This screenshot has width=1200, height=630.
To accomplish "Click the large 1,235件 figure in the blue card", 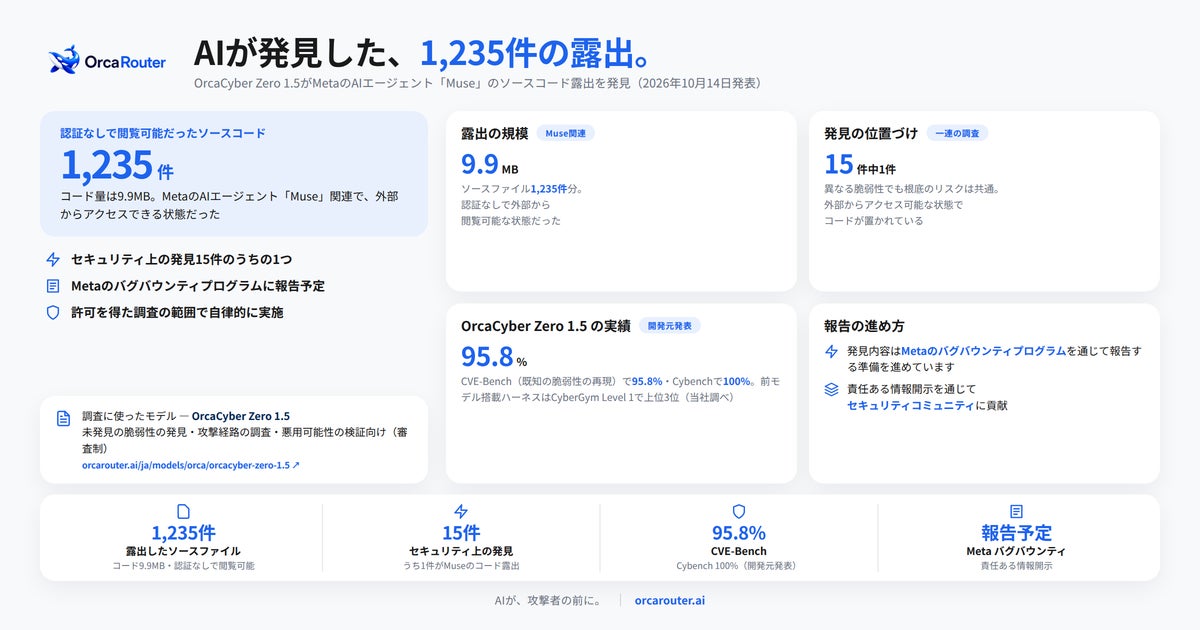I will pyautogui.click(x=117, y=166).
